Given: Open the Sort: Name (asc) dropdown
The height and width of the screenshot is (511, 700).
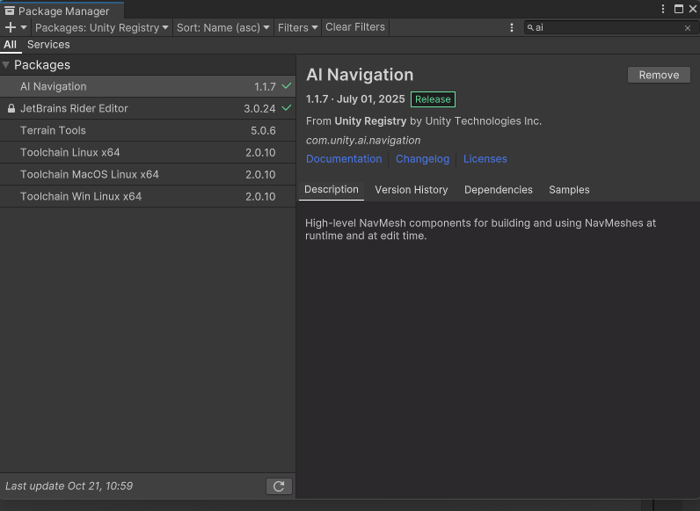Looking at the screenshot, I should pyautogui.click(x=223, y=28).
